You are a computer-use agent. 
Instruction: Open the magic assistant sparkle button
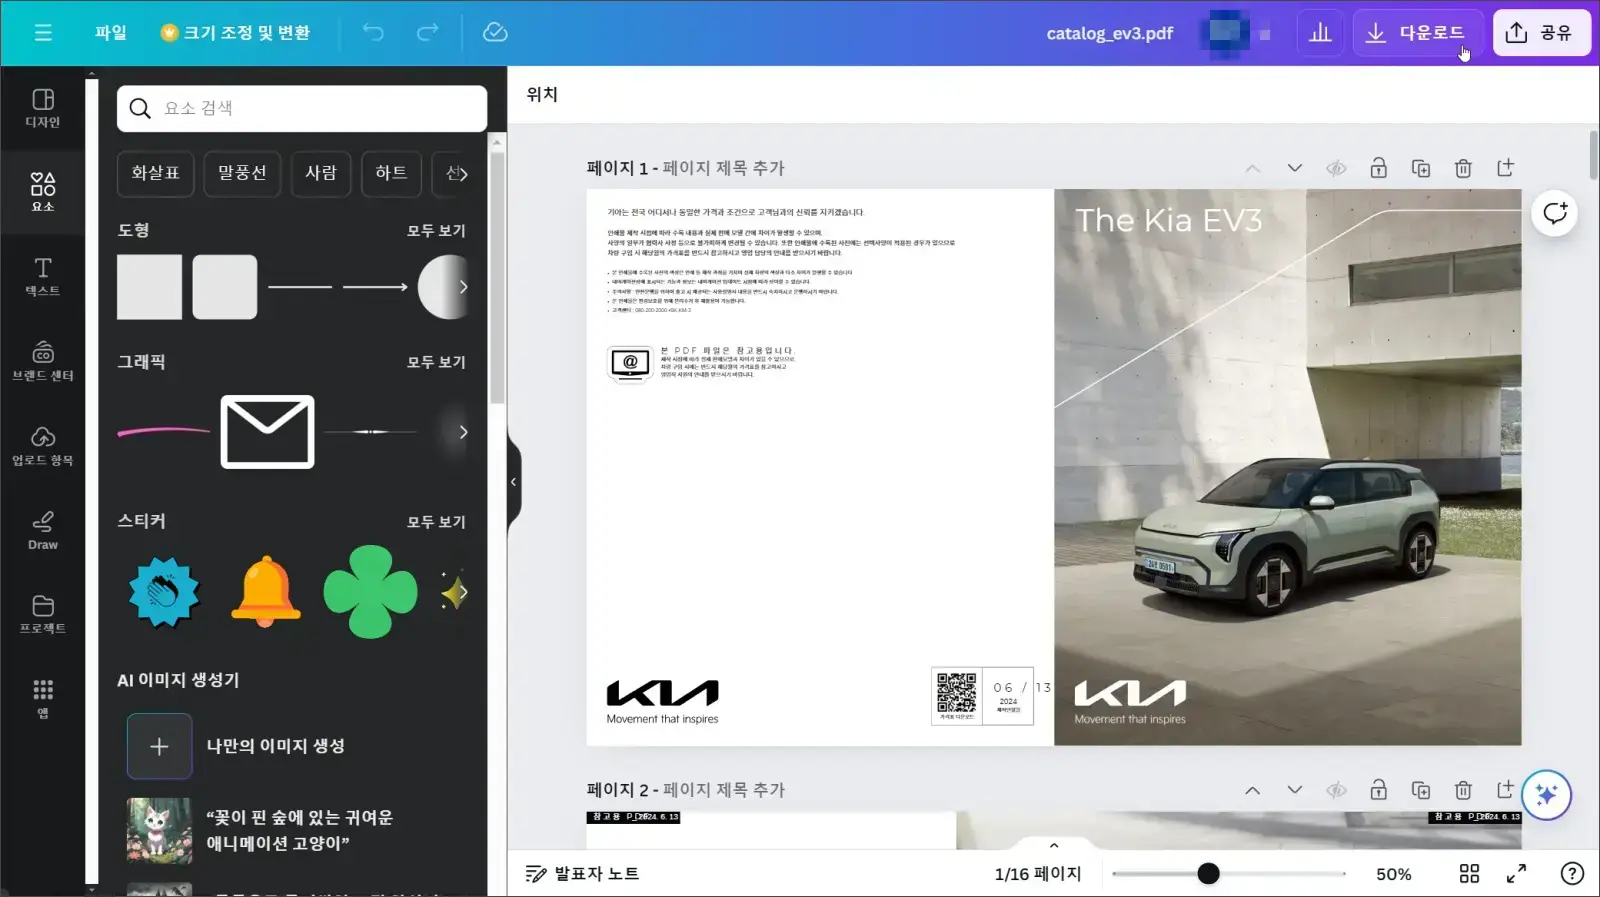pyautogui.click(x=1547, y=795)
